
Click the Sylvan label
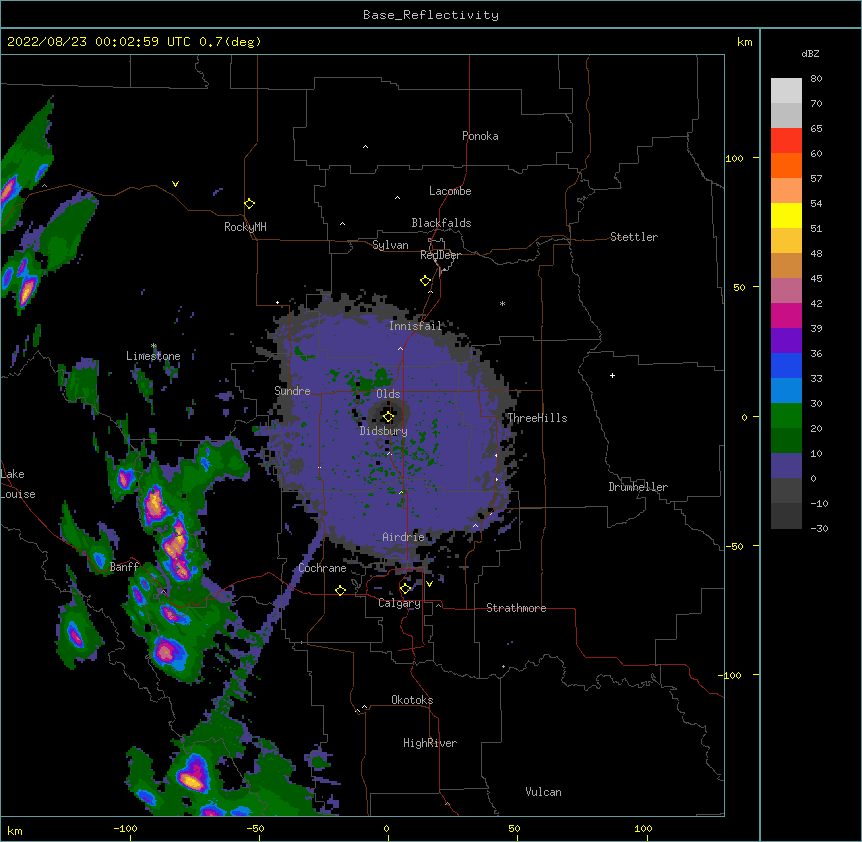390,245
